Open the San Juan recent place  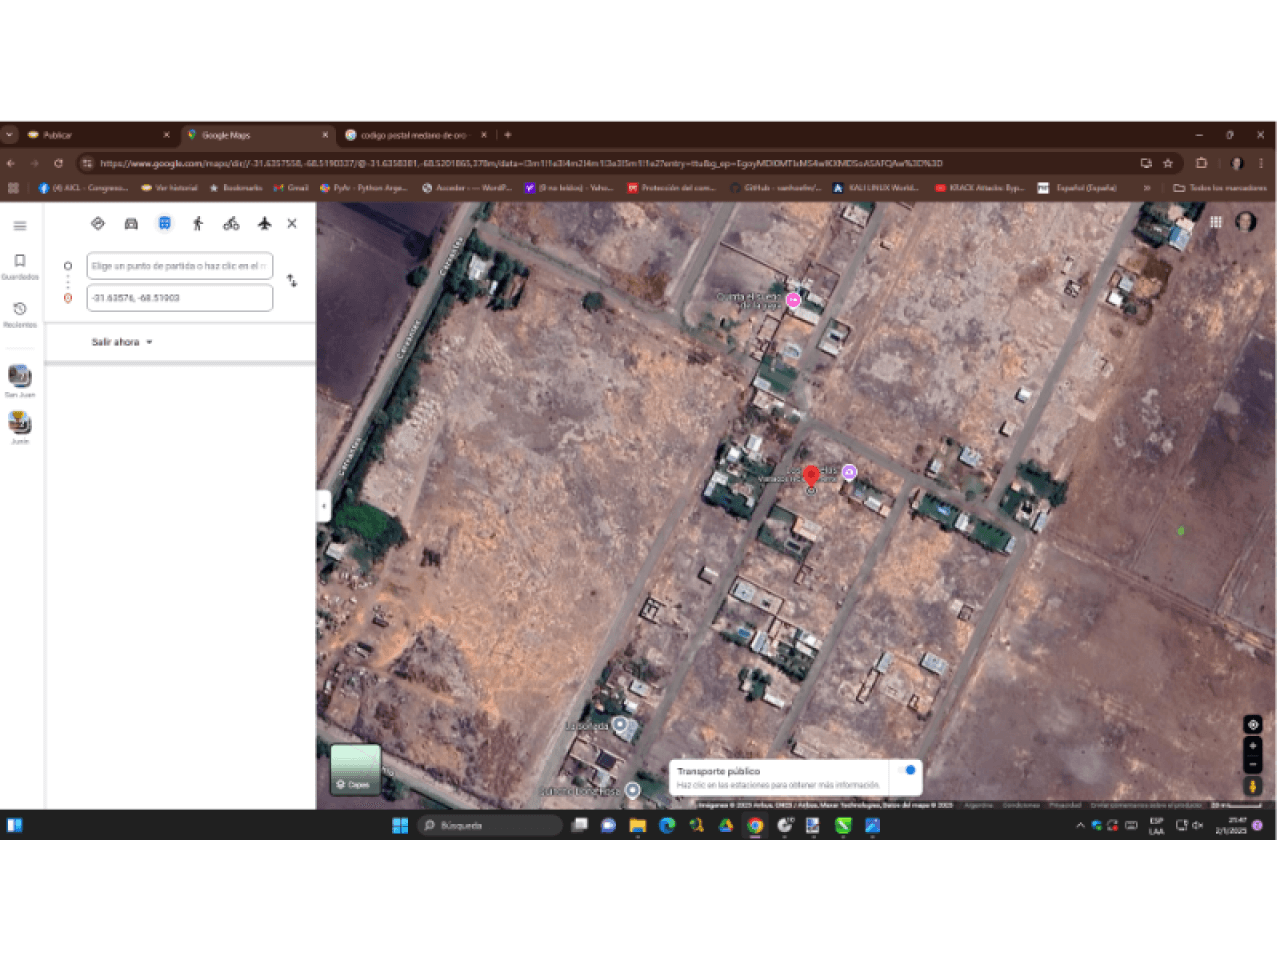[x=19, y=381]
